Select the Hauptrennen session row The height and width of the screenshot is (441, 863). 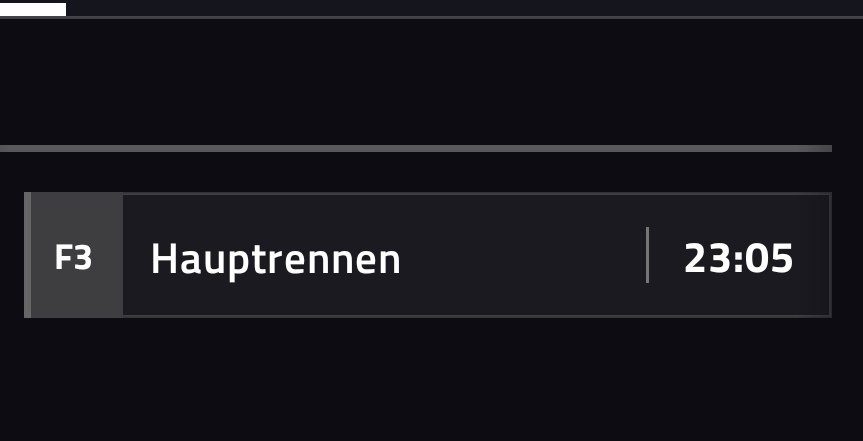(427, 256)
